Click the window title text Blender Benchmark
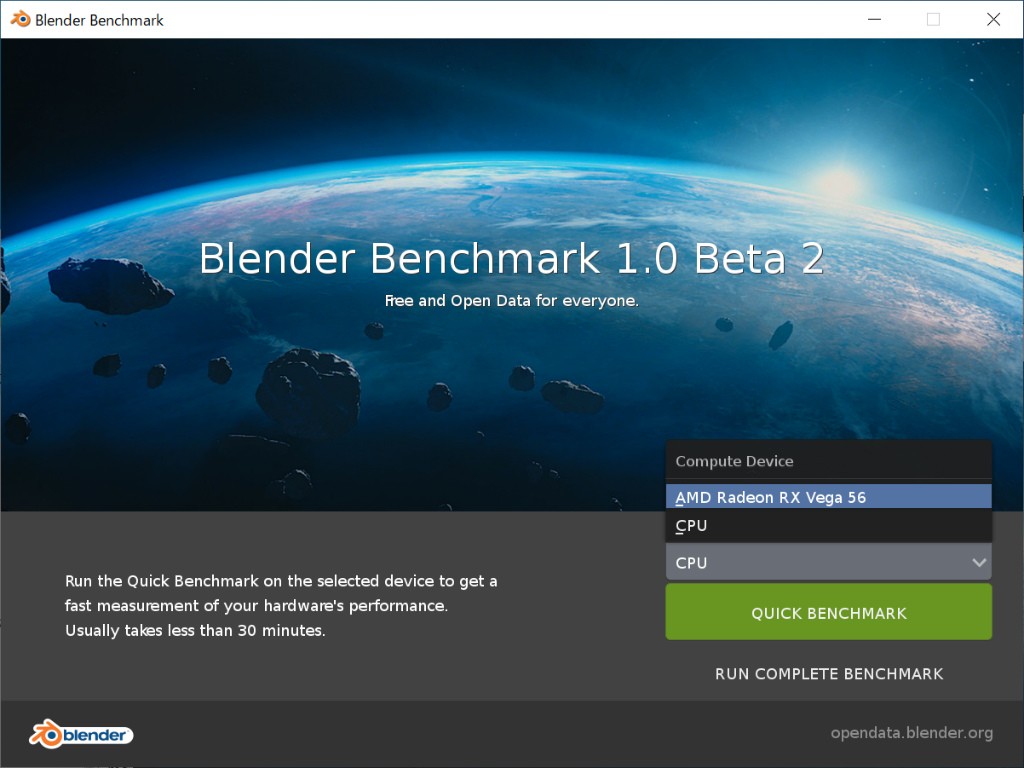1024x768 pixels. coord(99,20)
